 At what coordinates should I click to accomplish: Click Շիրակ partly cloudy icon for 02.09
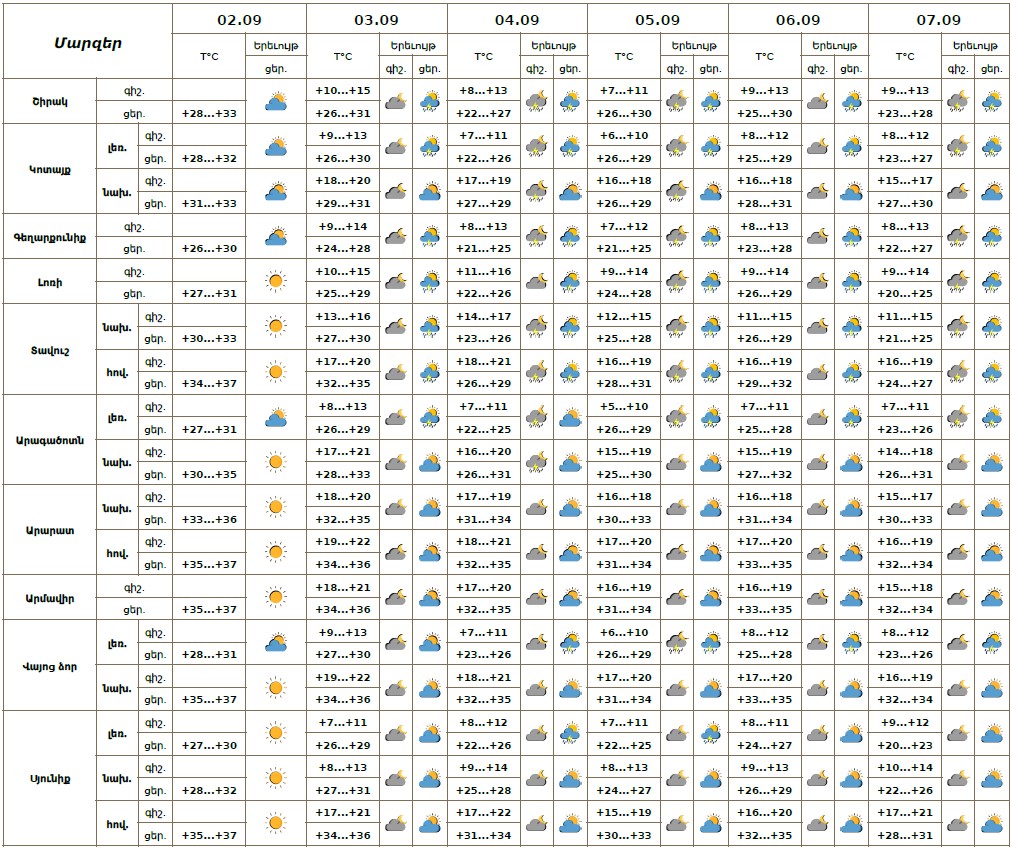tap(276, 101)
